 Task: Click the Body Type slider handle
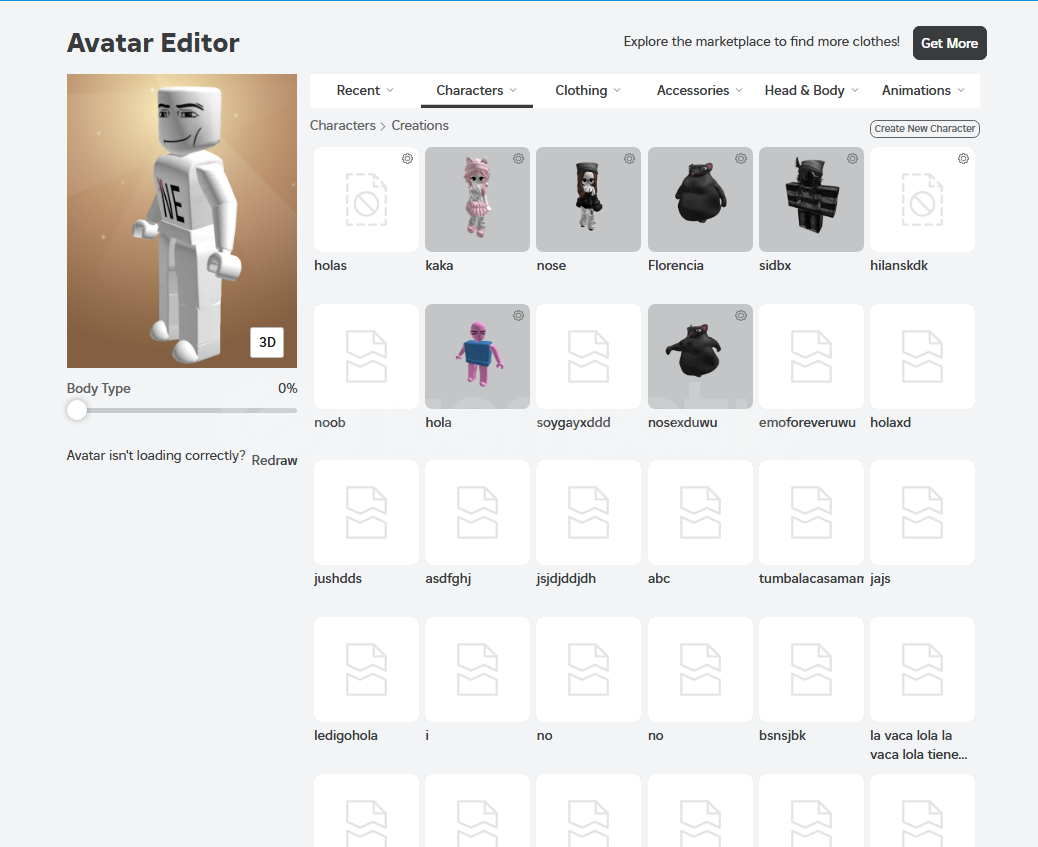[77, 410]
